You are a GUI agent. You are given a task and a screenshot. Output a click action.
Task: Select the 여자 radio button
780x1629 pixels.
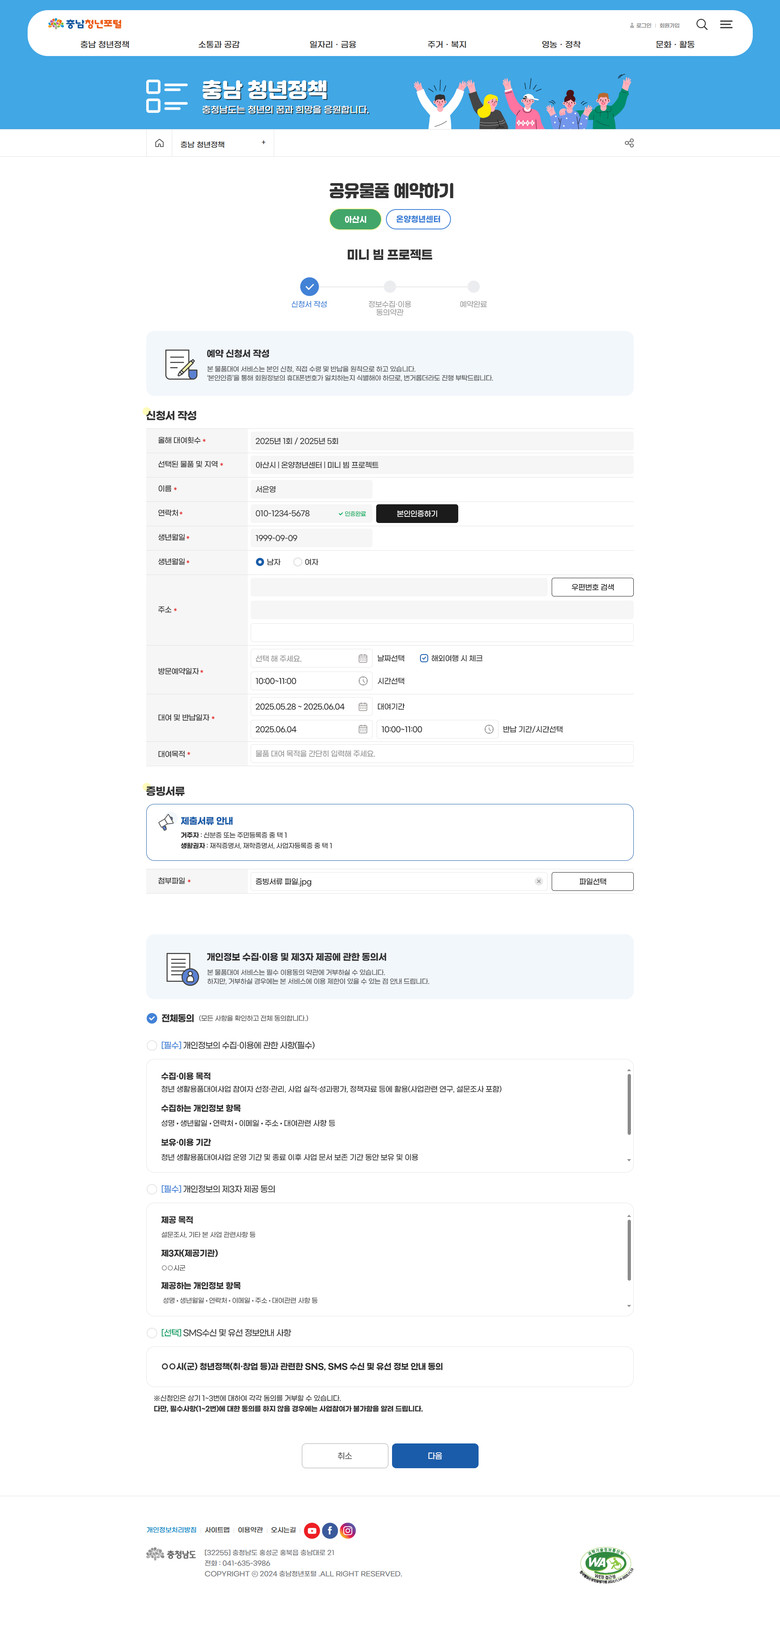tap(298, 562)
